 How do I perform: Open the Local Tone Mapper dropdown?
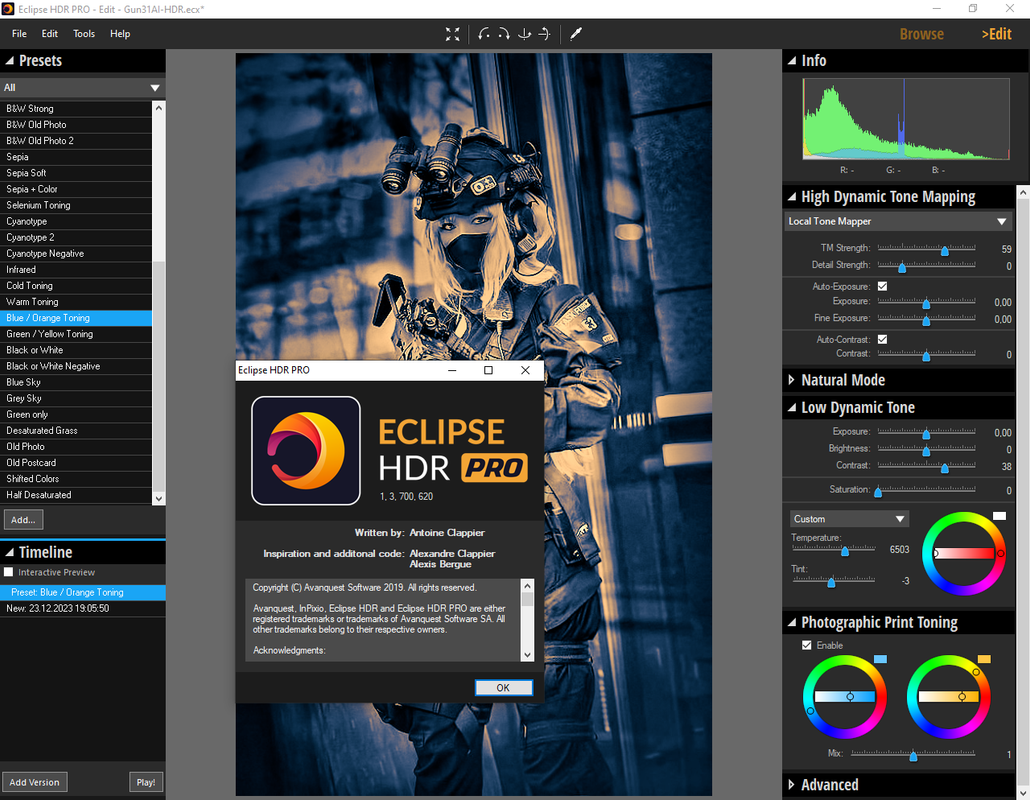tap(898, 221)
